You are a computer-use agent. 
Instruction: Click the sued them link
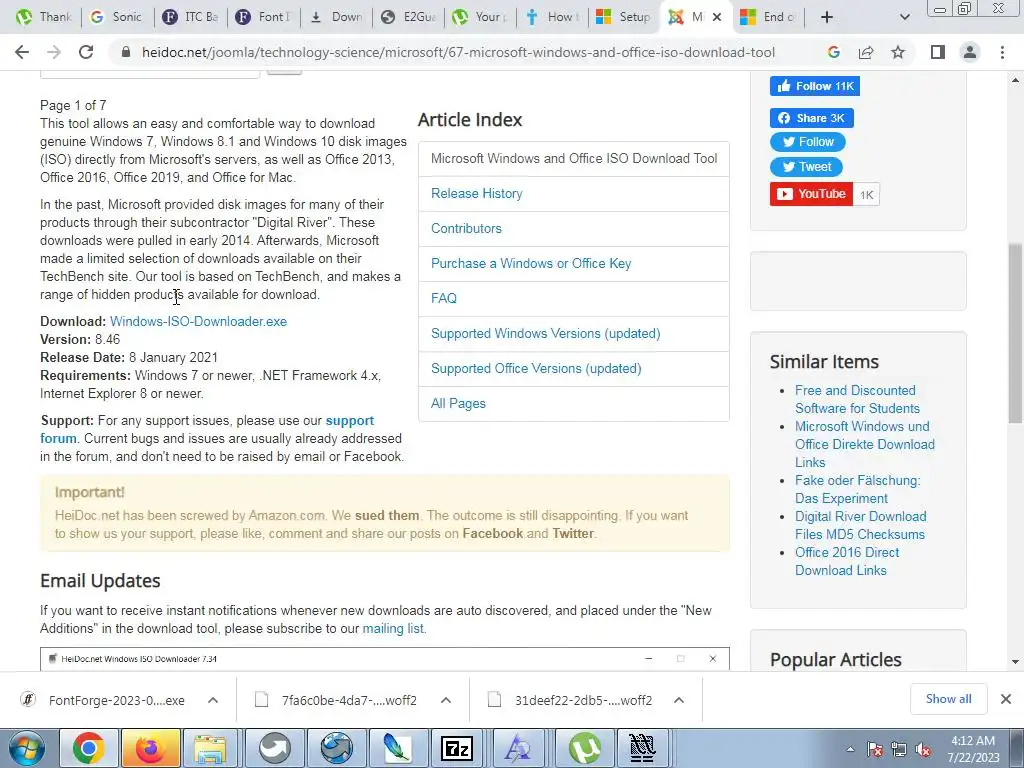[x=387, y=515]
